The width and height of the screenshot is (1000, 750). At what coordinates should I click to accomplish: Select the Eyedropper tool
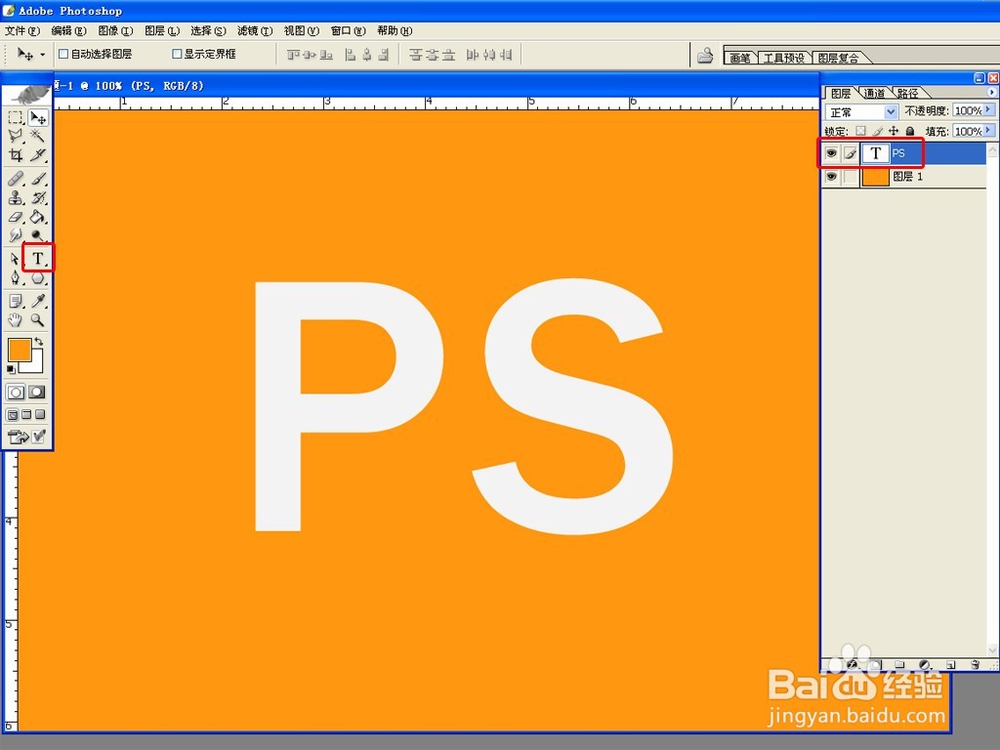[38, 301]
